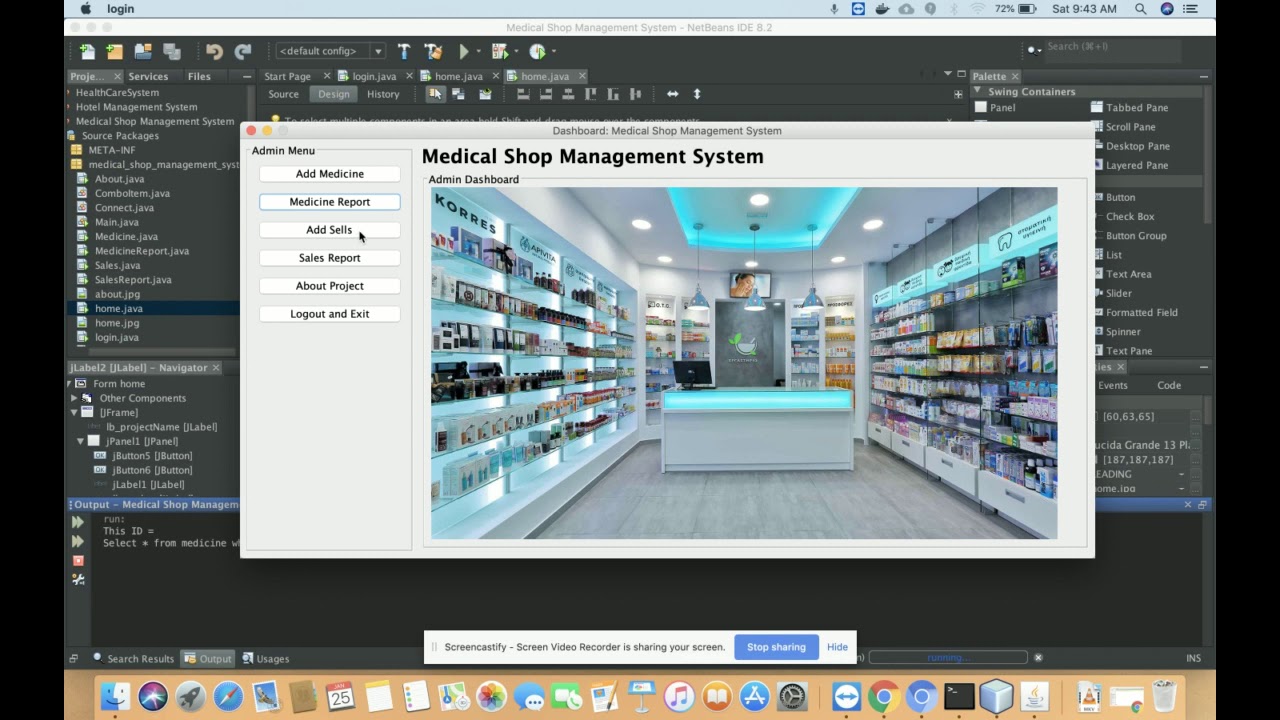
Task: Switch to the Files tab
Action: tap(199, 76)
